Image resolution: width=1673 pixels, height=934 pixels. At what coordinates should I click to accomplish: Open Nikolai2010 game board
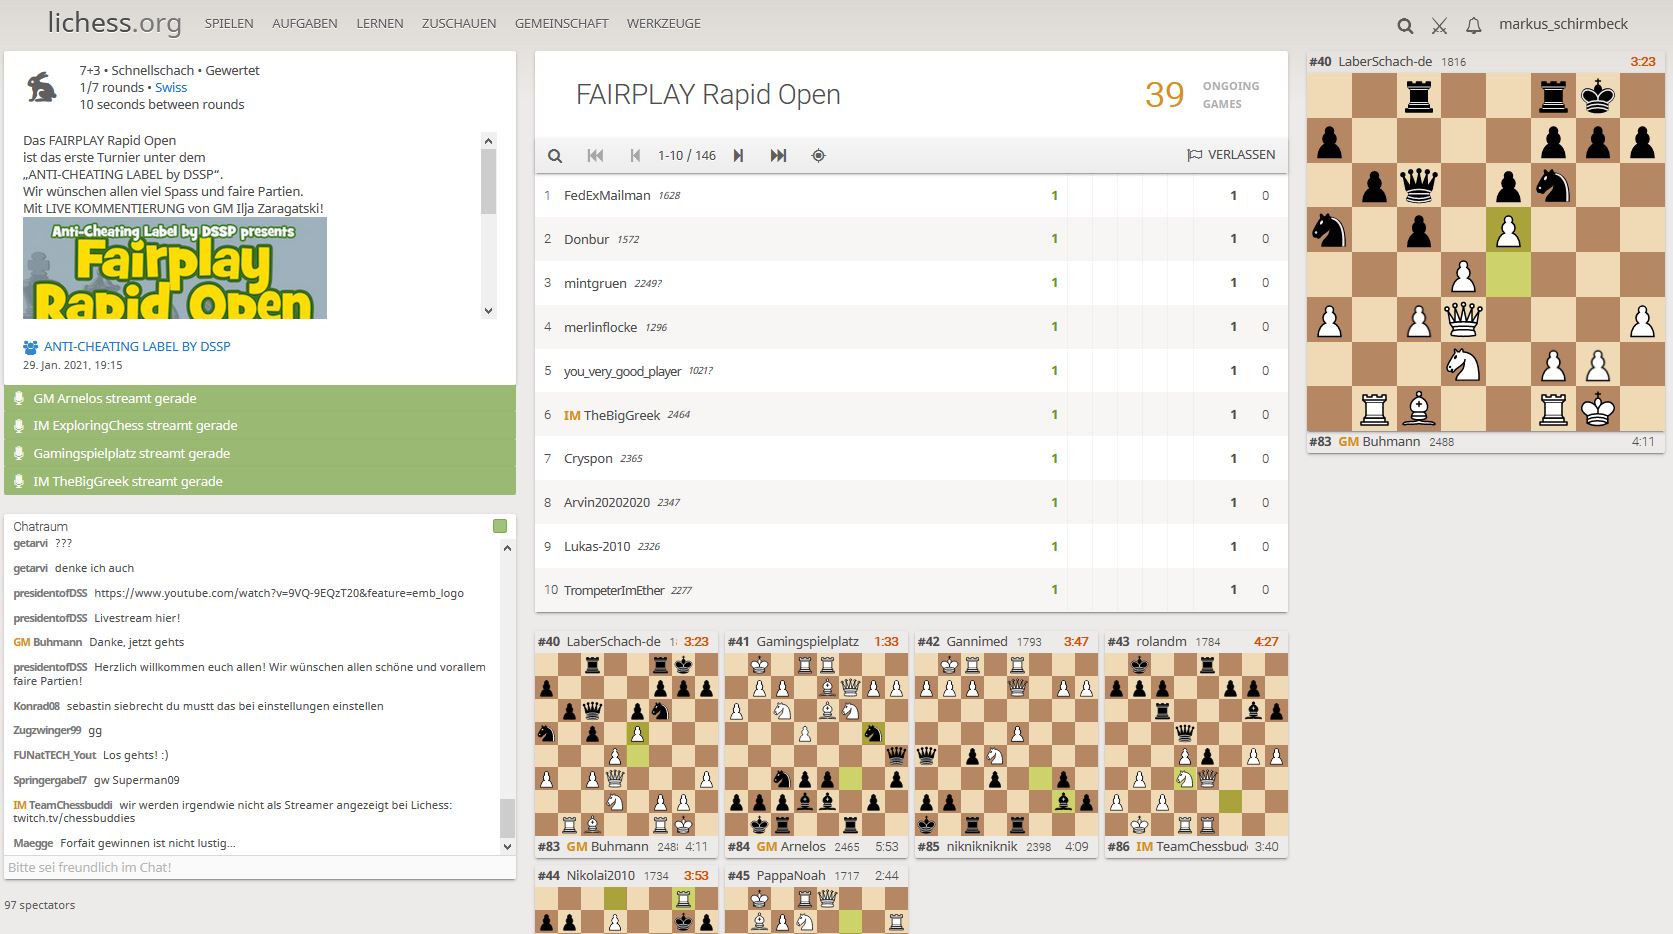click(626, 910)
